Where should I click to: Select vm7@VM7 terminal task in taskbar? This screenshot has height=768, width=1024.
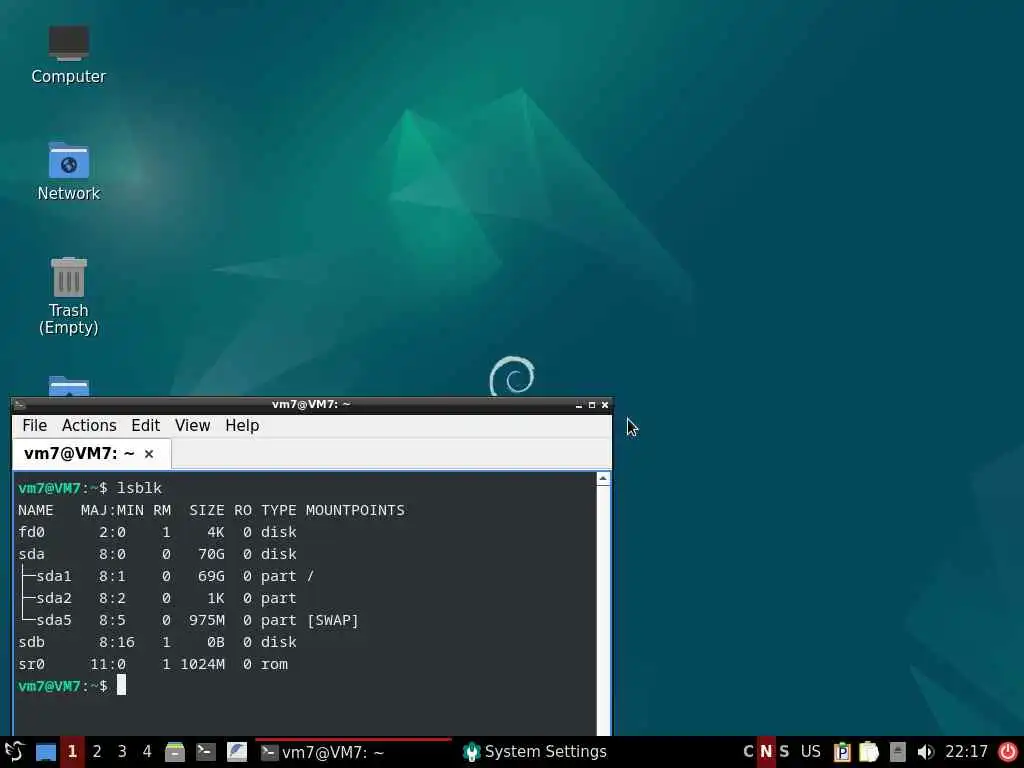(353, 752)
